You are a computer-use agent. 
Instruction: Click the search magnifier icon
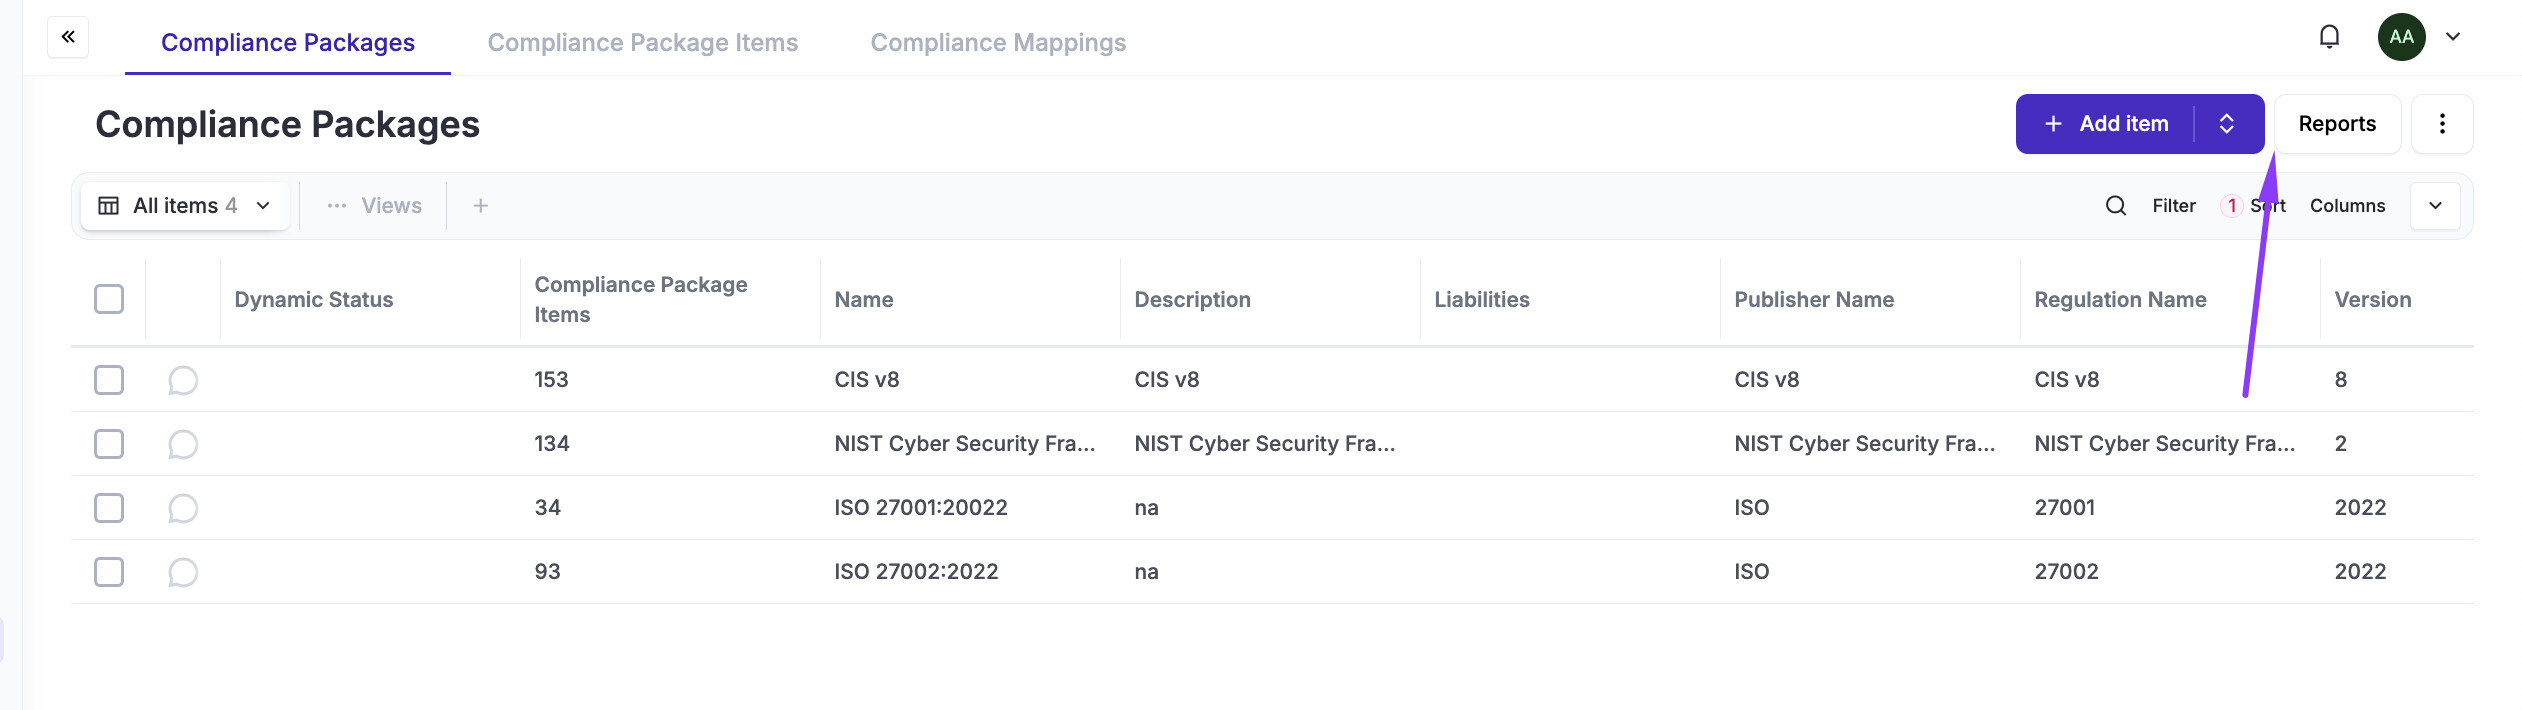2116,206
